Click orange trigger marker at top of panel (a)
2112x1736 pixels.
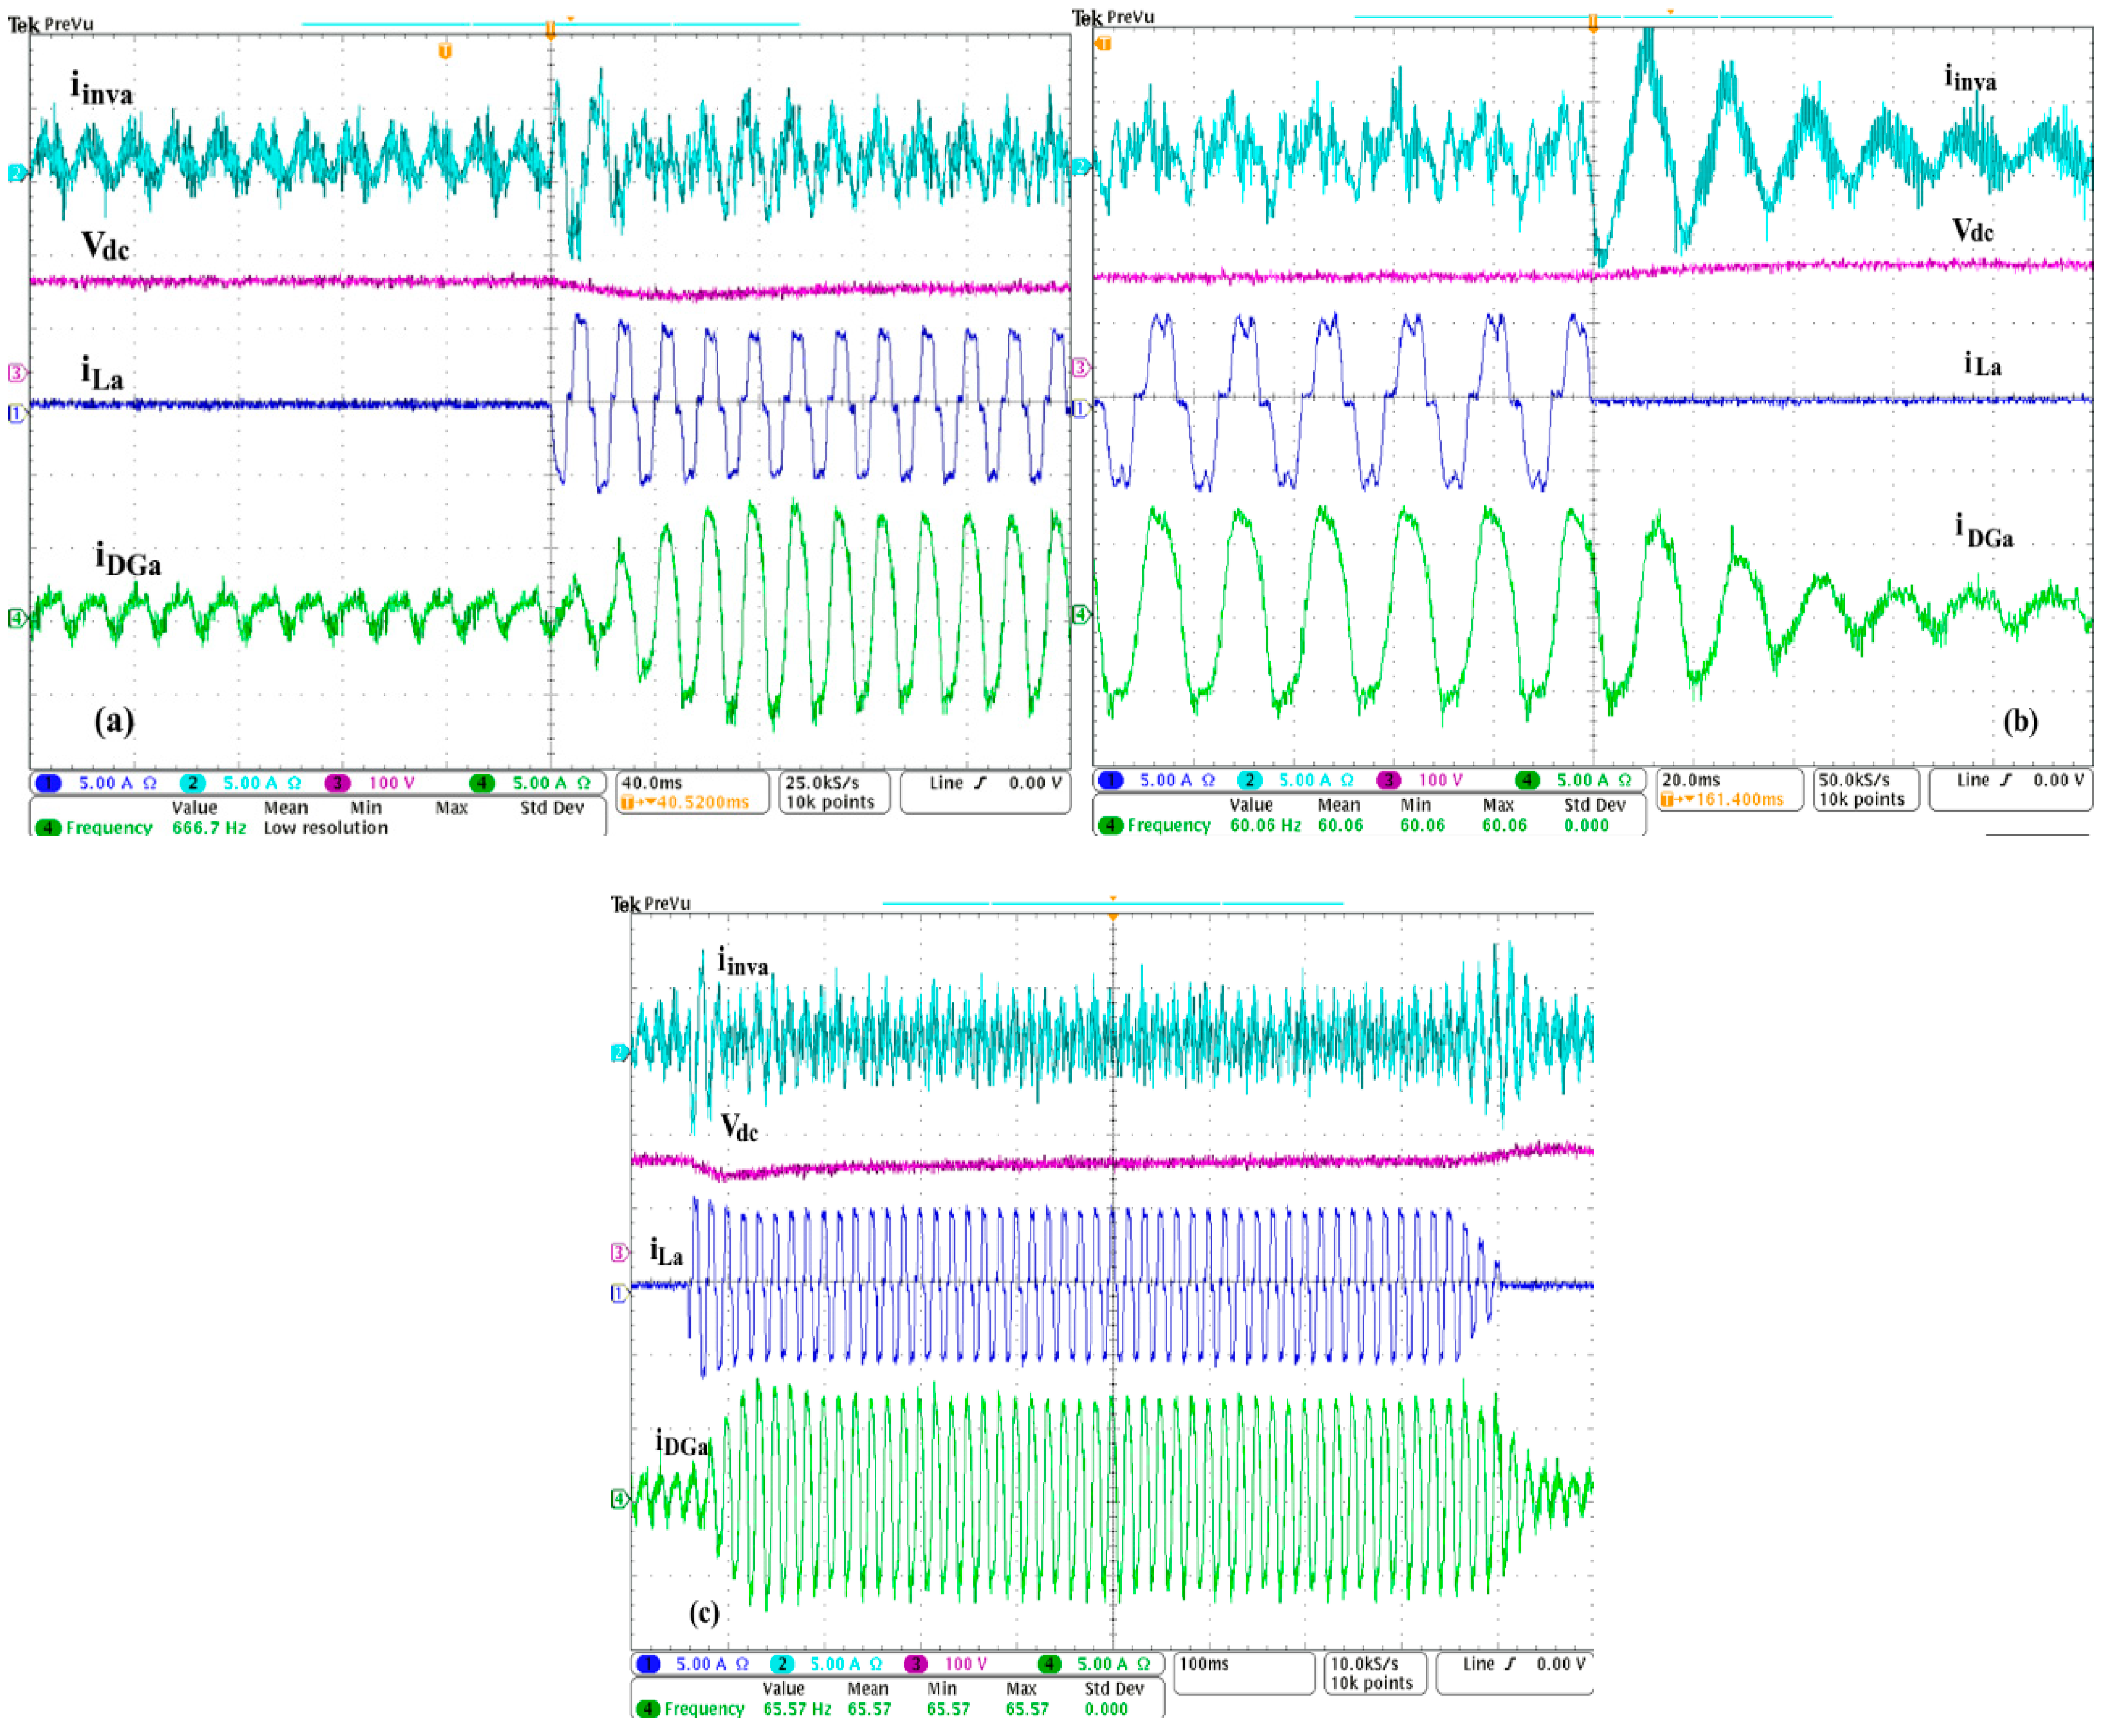pos(550,29)
